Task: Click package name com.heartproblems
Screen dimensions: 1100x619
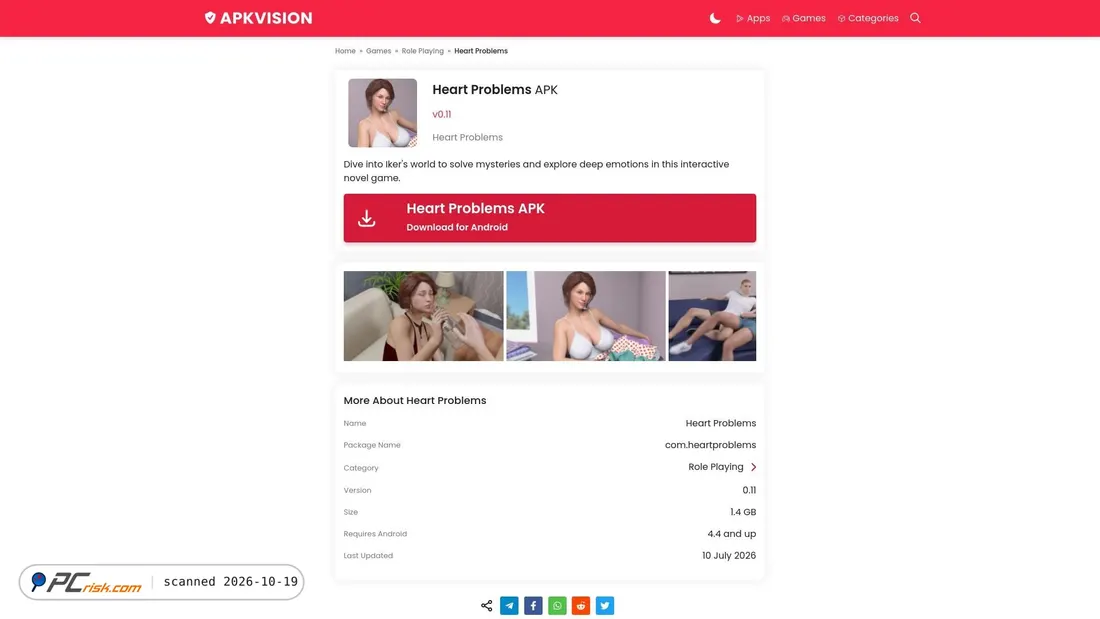Action: [711, 445]
